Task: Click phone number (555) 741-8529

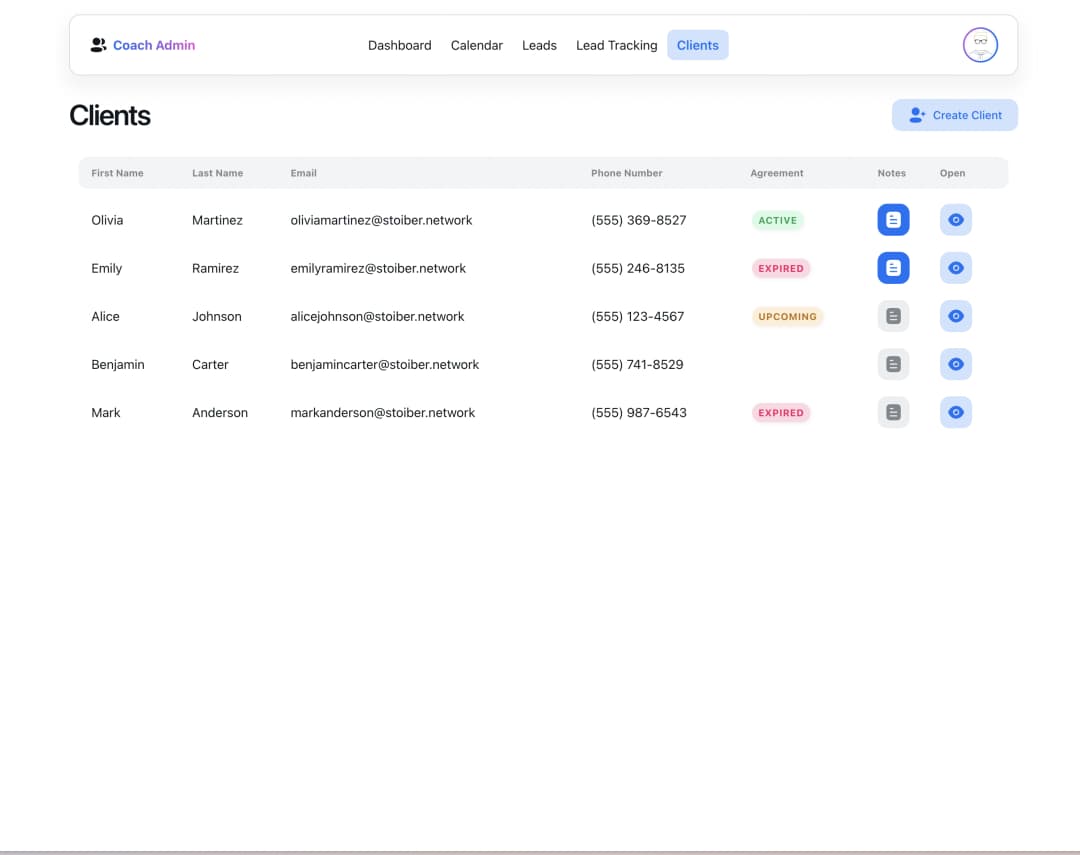Action: point(637,364)
